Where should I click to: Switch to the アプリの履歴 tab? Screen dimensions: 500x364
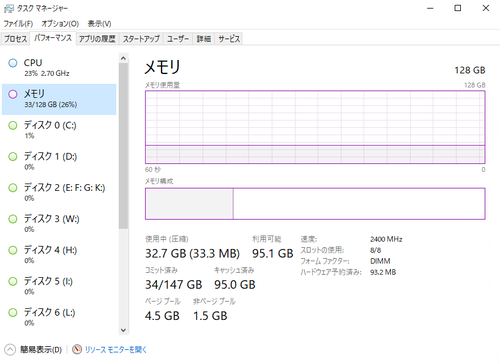97,39
